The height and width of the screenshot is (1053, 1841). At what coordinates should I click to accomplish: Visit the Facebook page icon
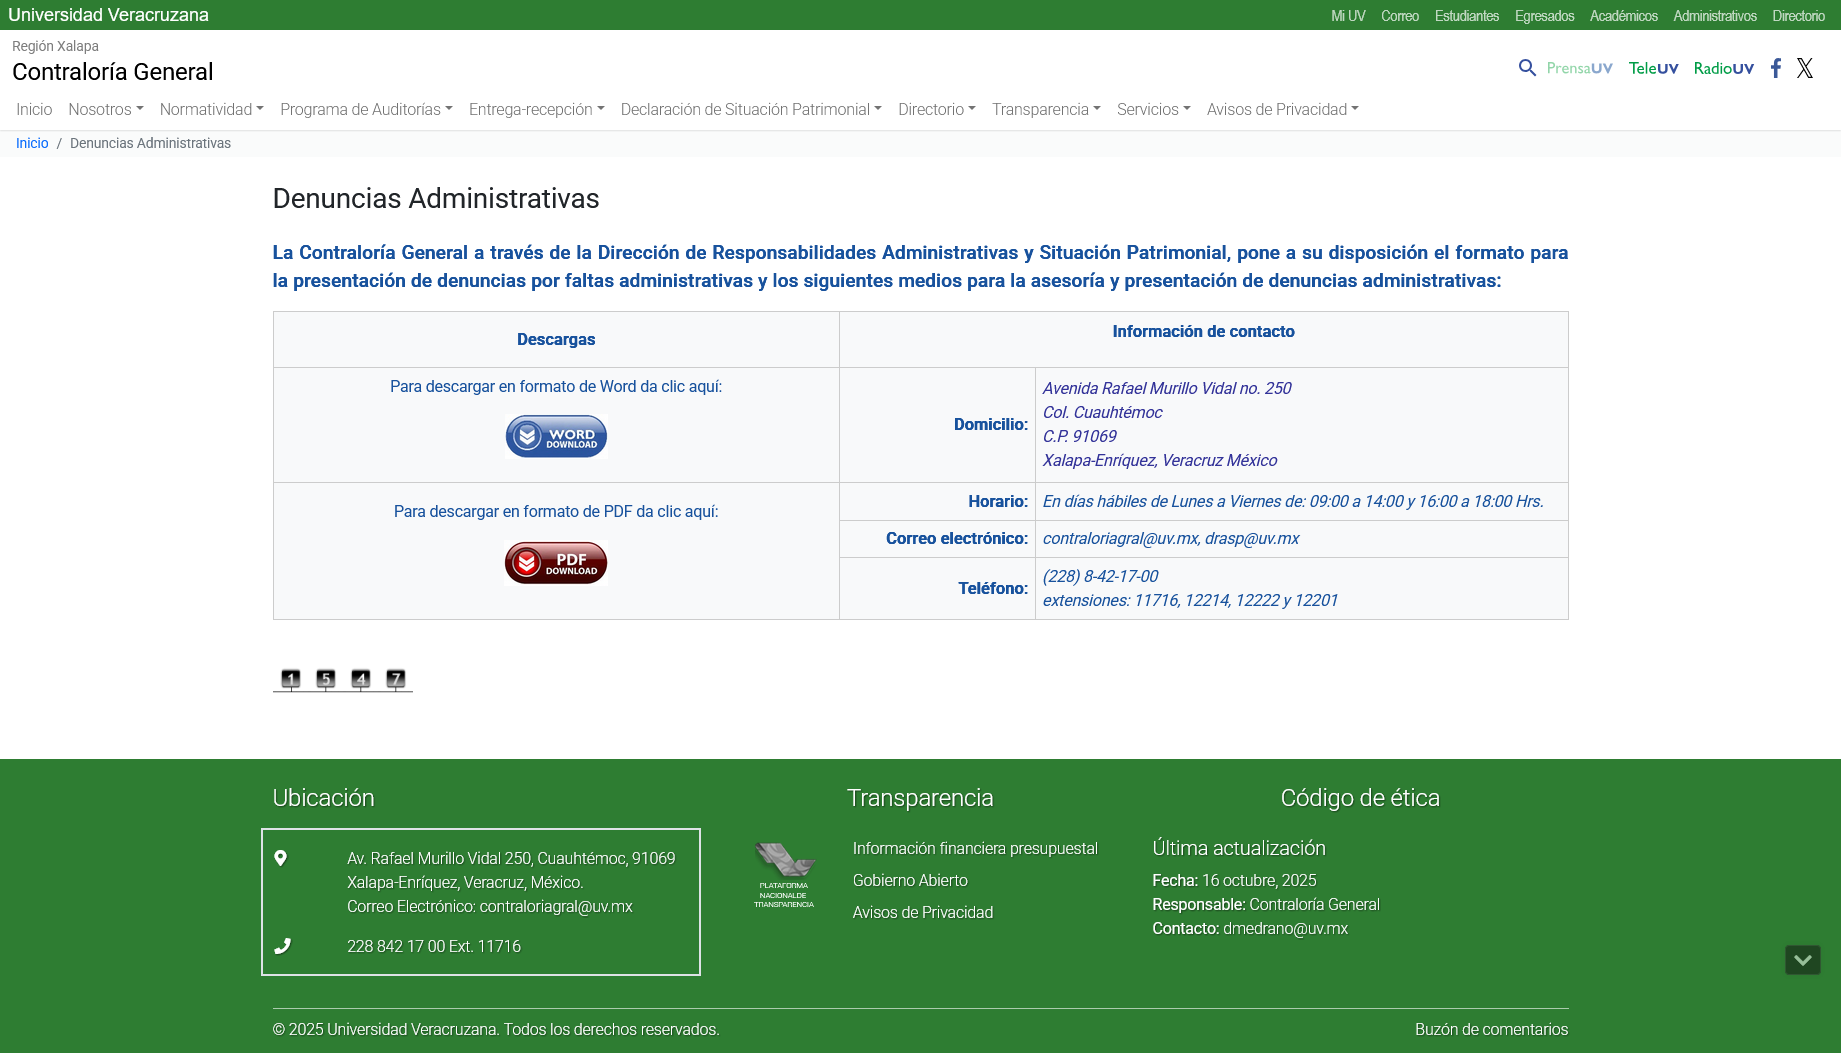click(1776, 68)
